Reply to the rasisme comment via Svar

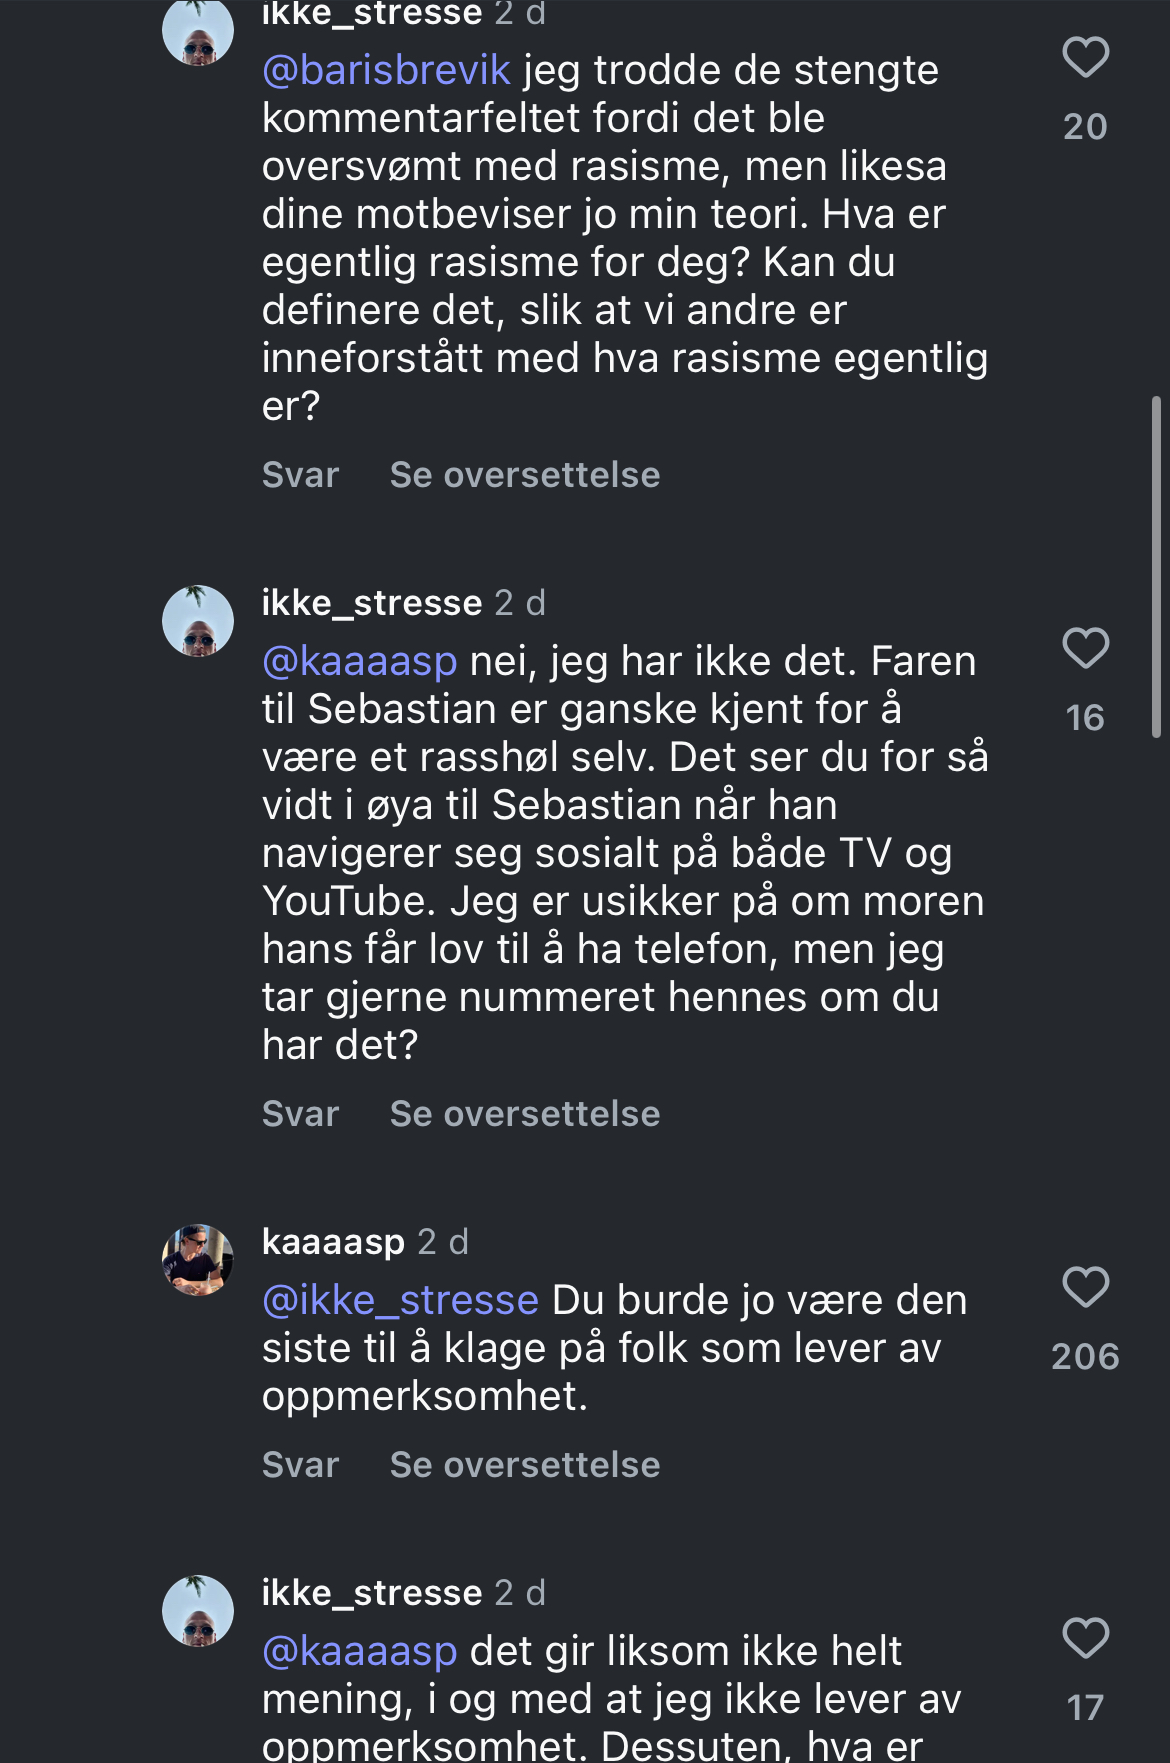pos(300,475)
